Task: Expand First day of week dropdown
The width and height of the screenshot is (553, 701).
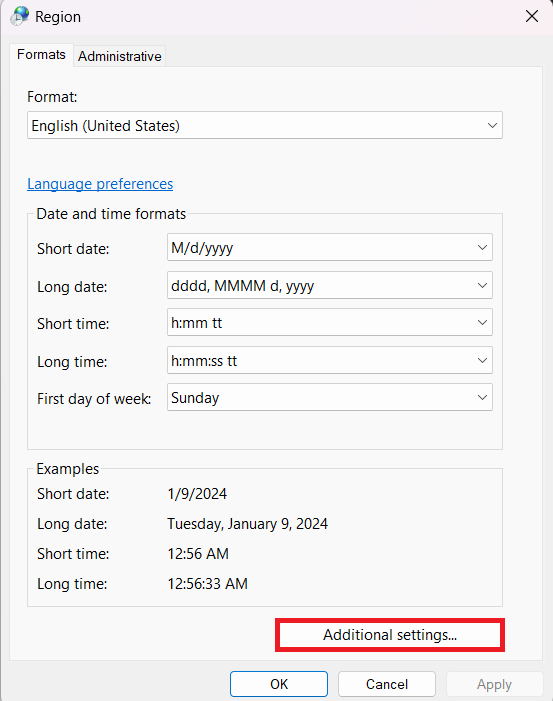Action: pyautogui.click(x=482, y=397)
